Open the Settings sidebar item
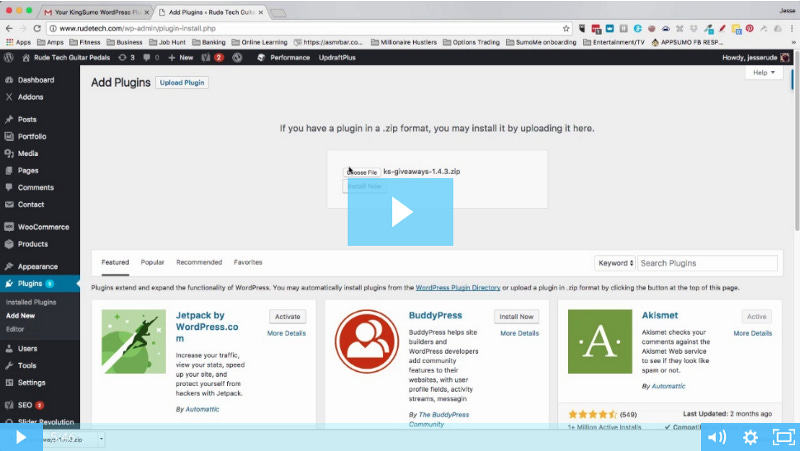Image resolution: width=800 pixels, height=451 pixels. (31, 383)
